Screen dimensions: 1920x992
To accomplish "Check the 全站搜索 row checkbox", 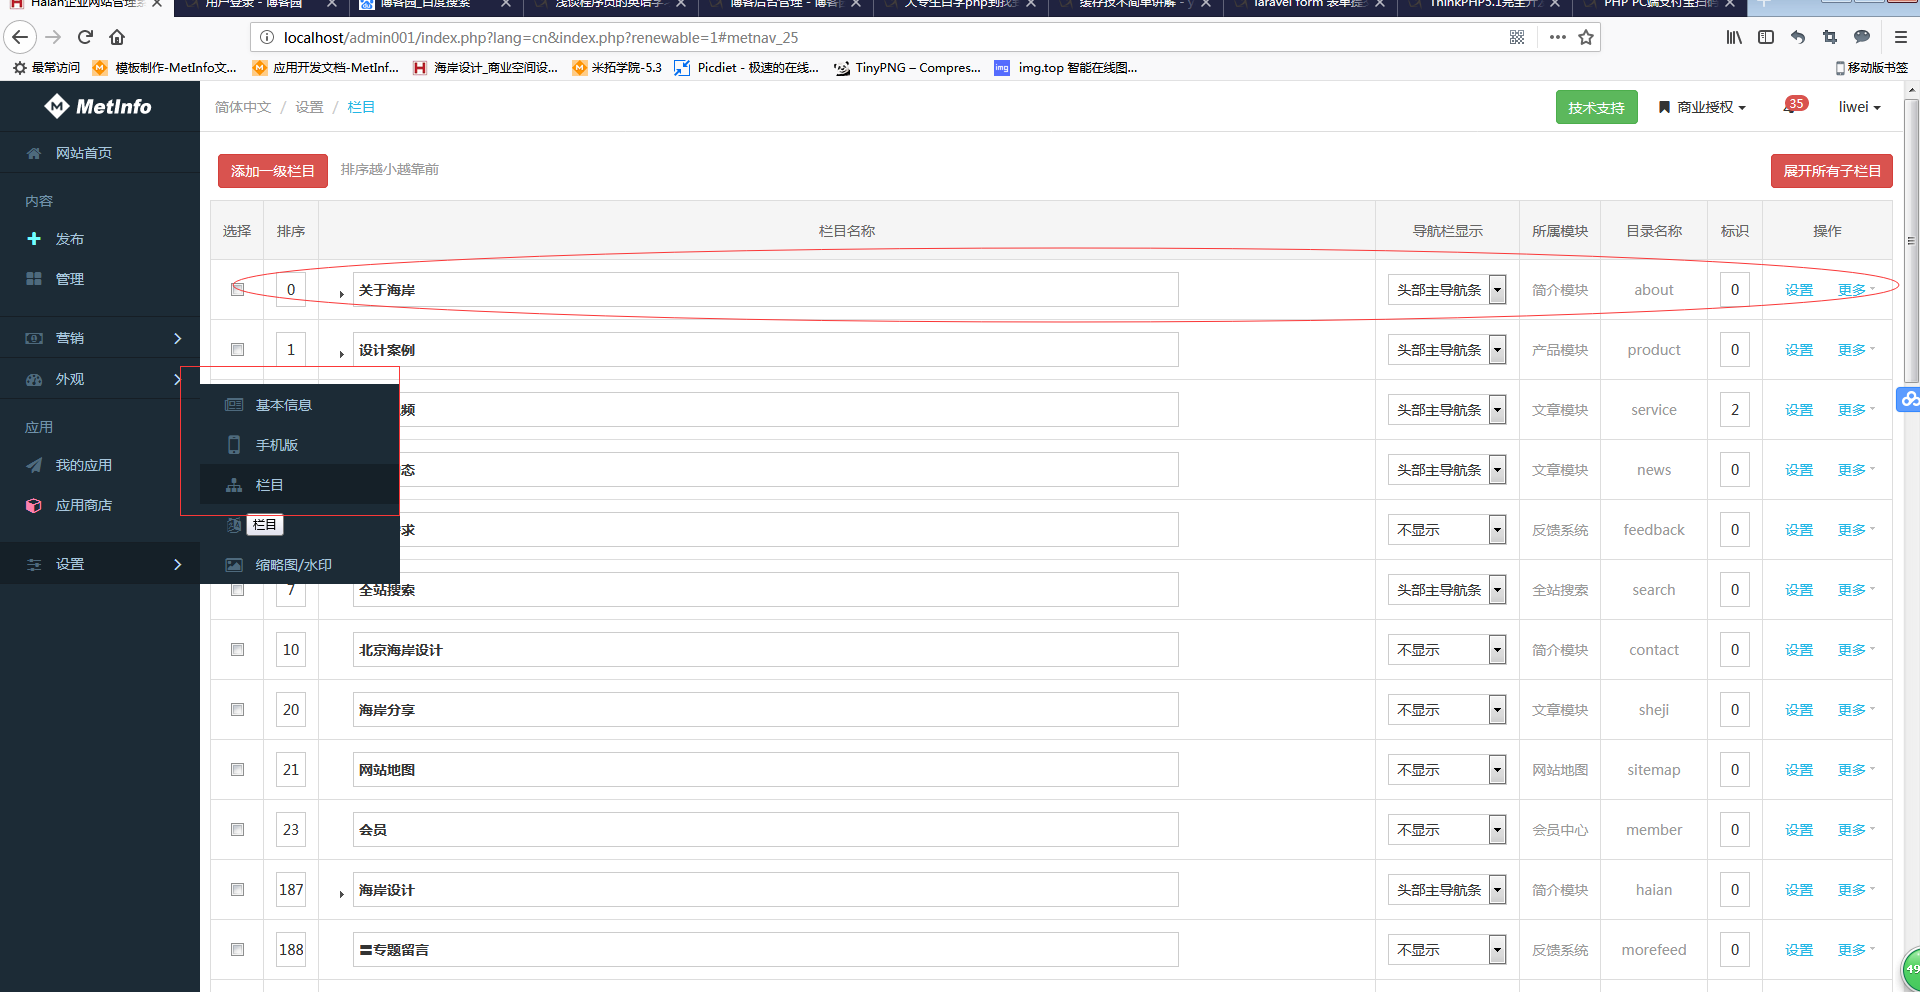I will pos(237,590).
